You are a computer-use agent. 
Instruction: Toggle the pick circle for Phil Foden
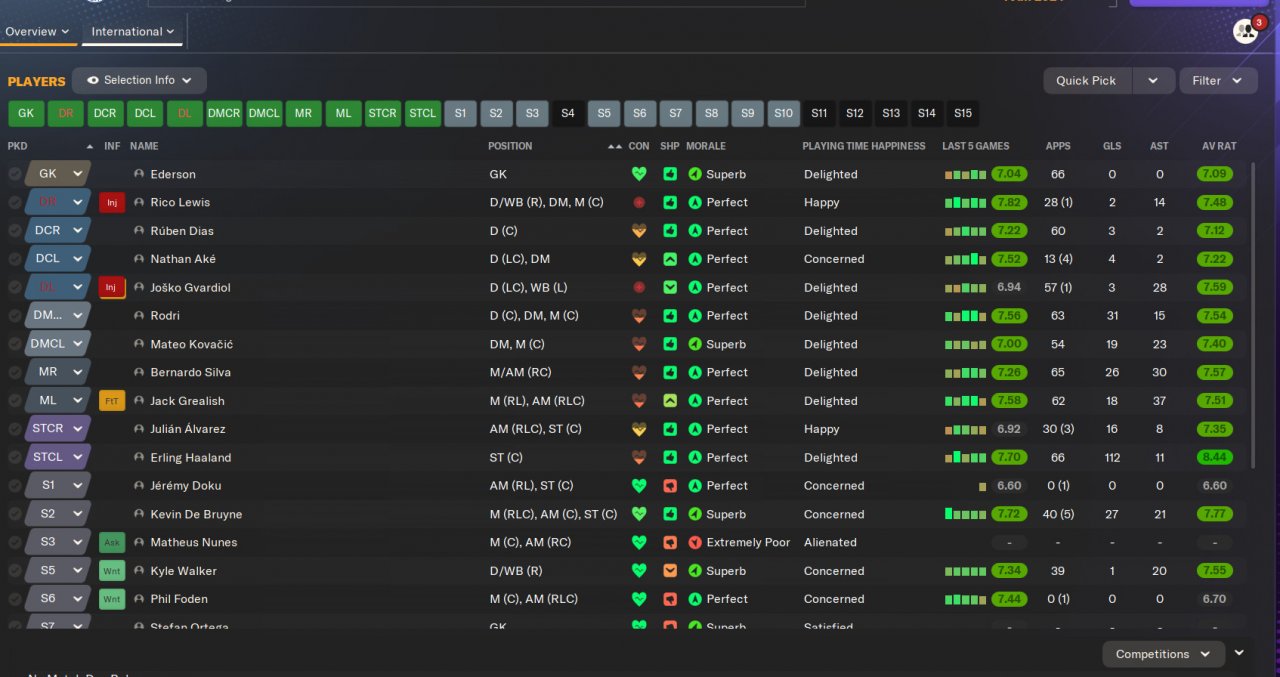point(14,599)
